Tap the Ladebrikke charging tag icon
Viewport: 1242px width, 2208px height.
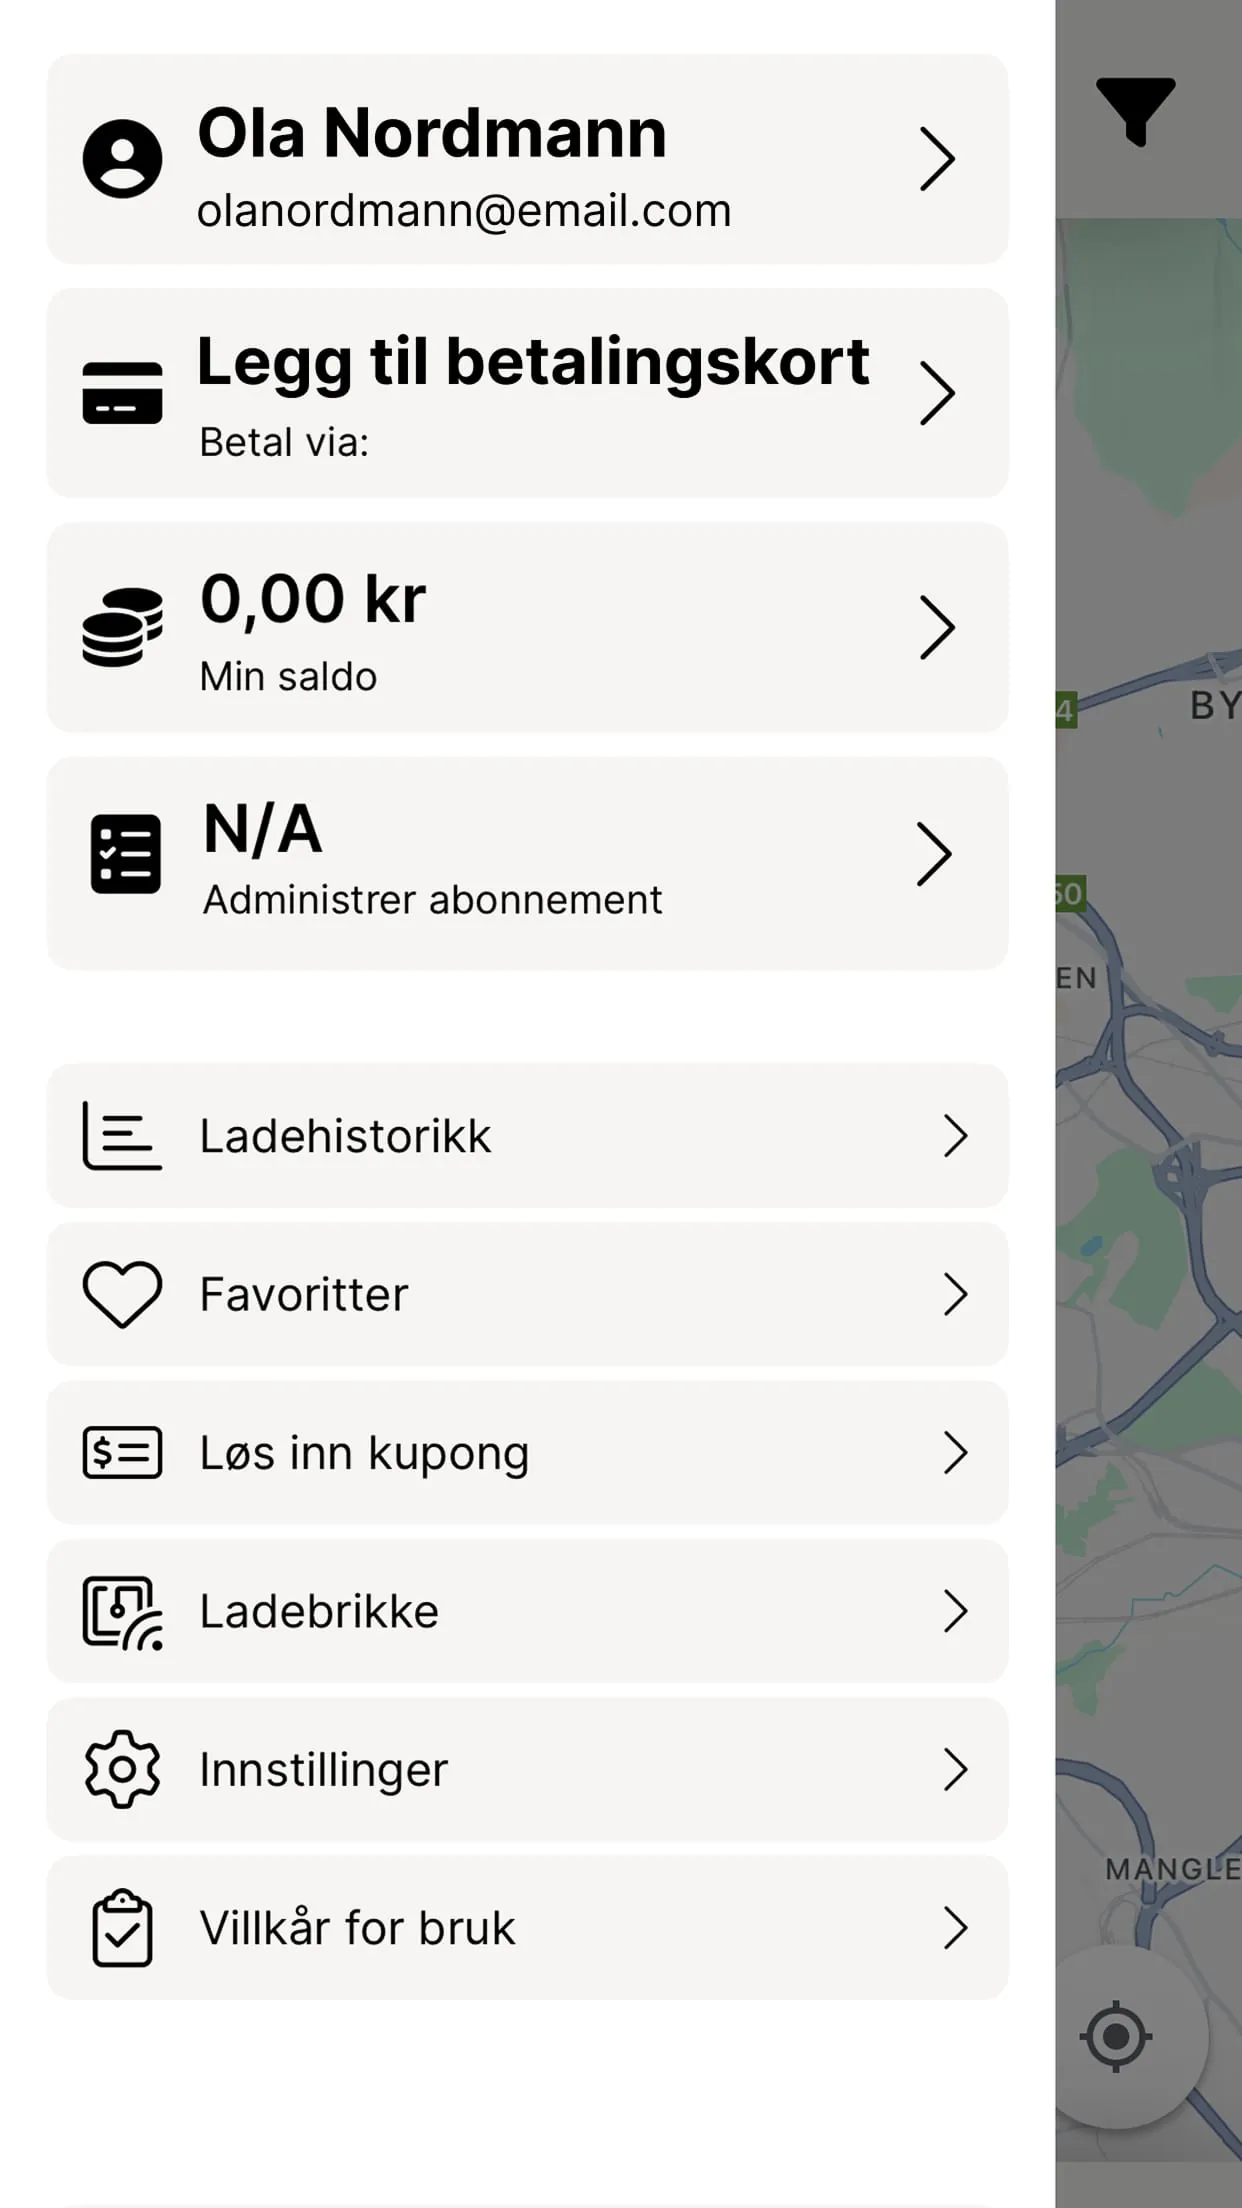coord(122,1611)
